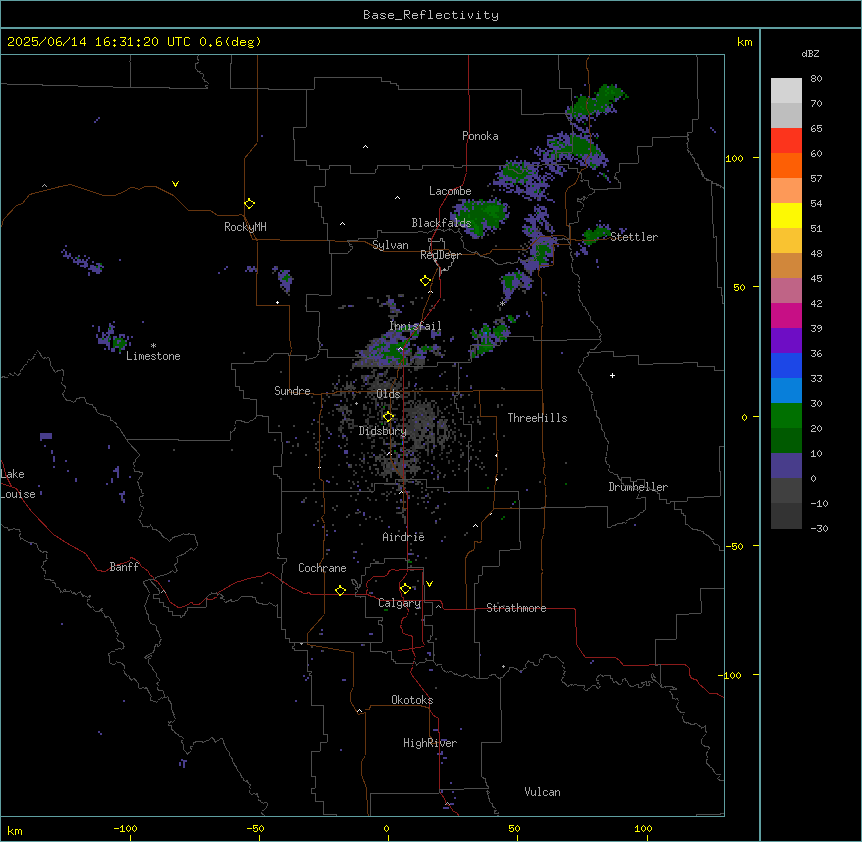The height and width of the screenshot is (842, 862).
Task: Click the yellow diamond marker above Didsbury
Action: tap(388, 417)
